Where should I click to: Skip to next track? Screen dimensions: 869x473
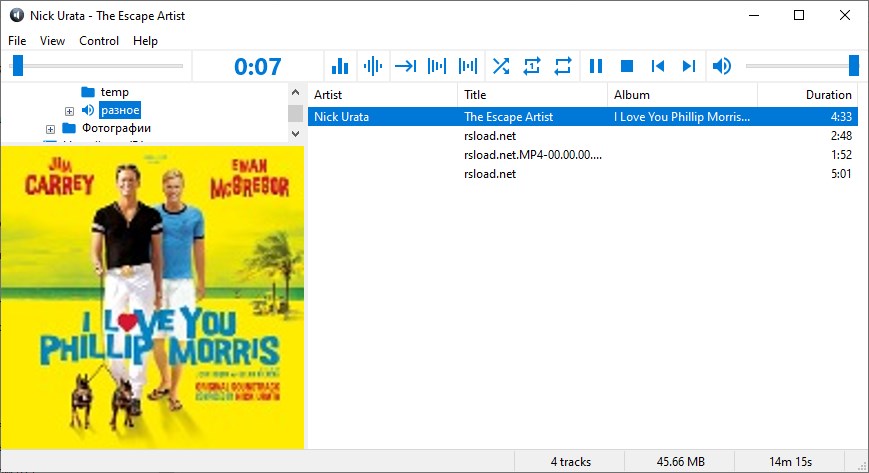coord(689,67)
